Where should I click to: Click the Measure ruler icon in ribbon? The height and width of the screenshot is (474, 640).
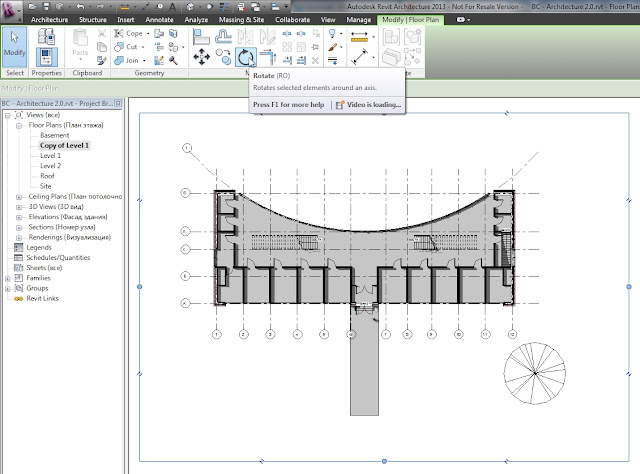tap(359, 37)
